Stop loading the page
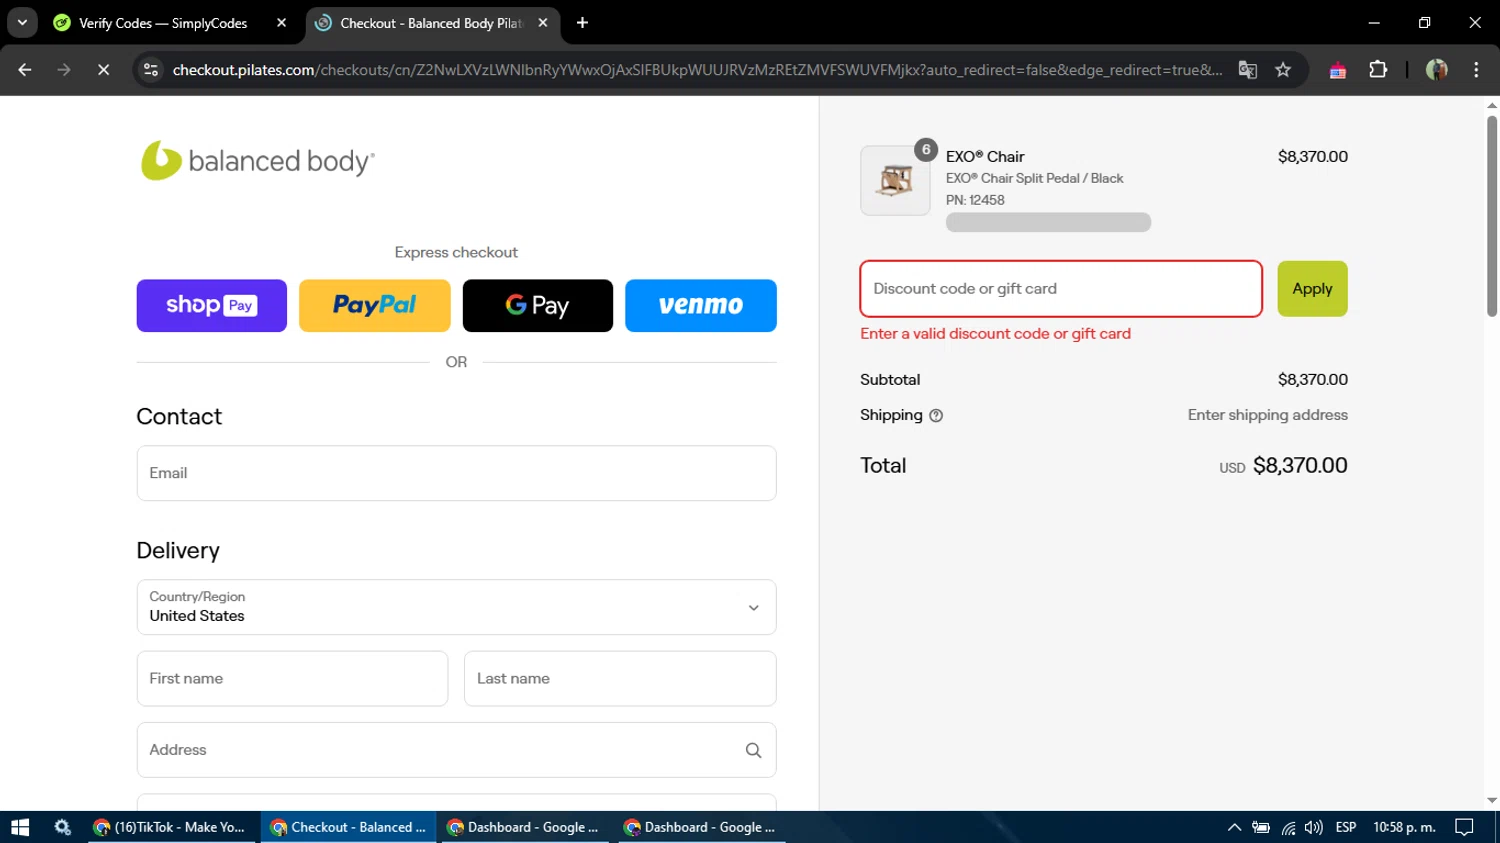The width and height of the screenshot is (1500, 843). (103, 70)
